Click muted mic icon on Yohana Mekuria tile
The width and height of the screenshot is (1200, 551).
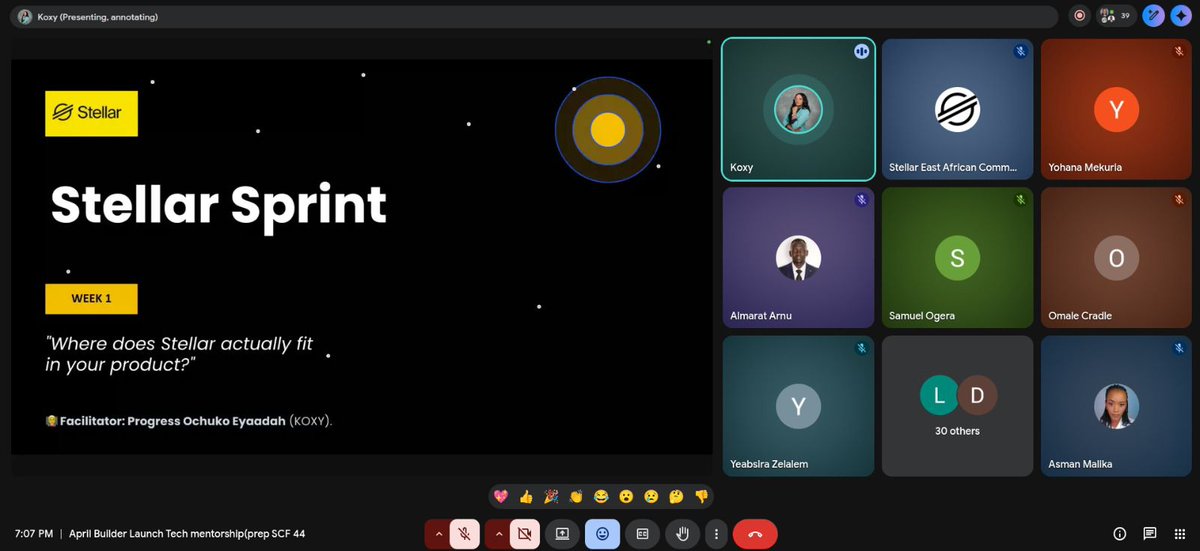pos(1179,52)
